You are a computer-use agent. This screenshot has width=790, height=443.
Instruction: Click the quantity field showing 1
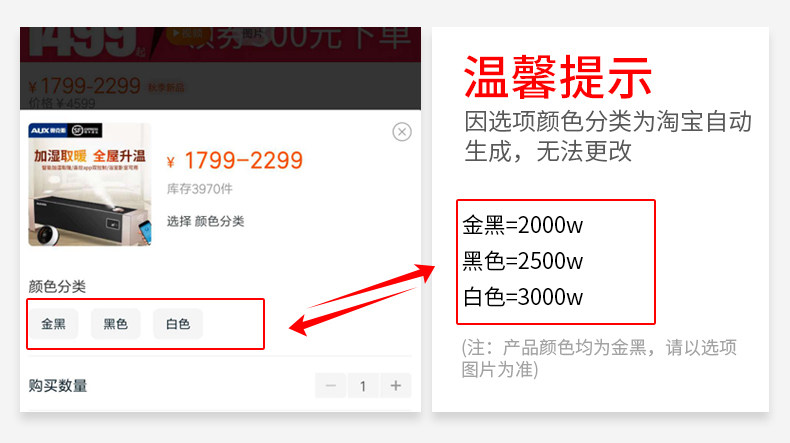point(363,386)
